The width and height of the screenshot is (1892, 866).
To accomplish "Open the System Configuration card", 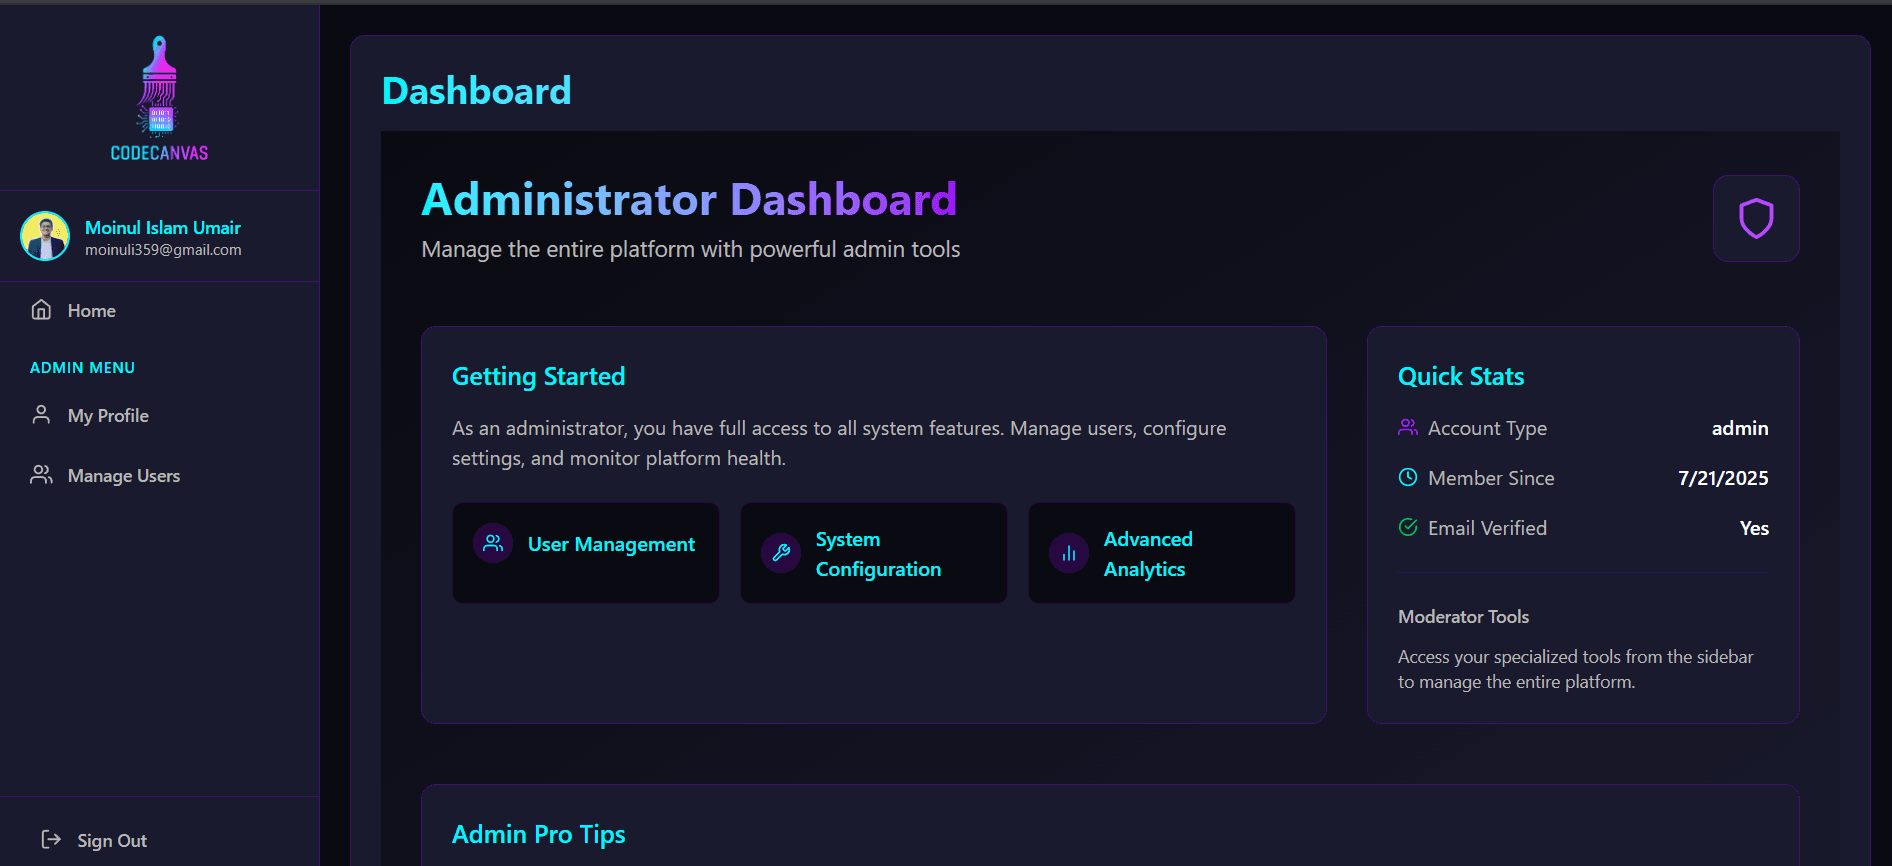I will click(x=877, y=554).
